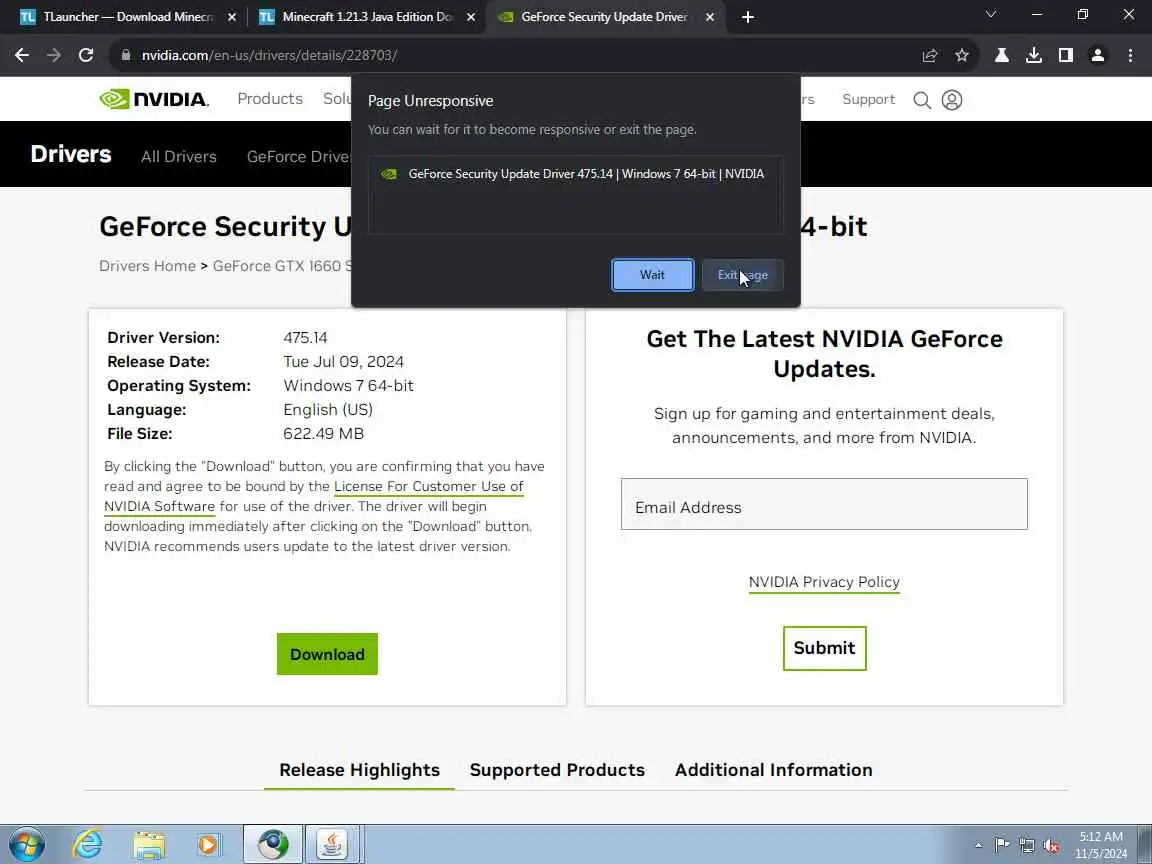Screen dimensions: 1152x864
Task: Click the browser forward arrow
Action: pyautogui.click(x=54, y=55)
